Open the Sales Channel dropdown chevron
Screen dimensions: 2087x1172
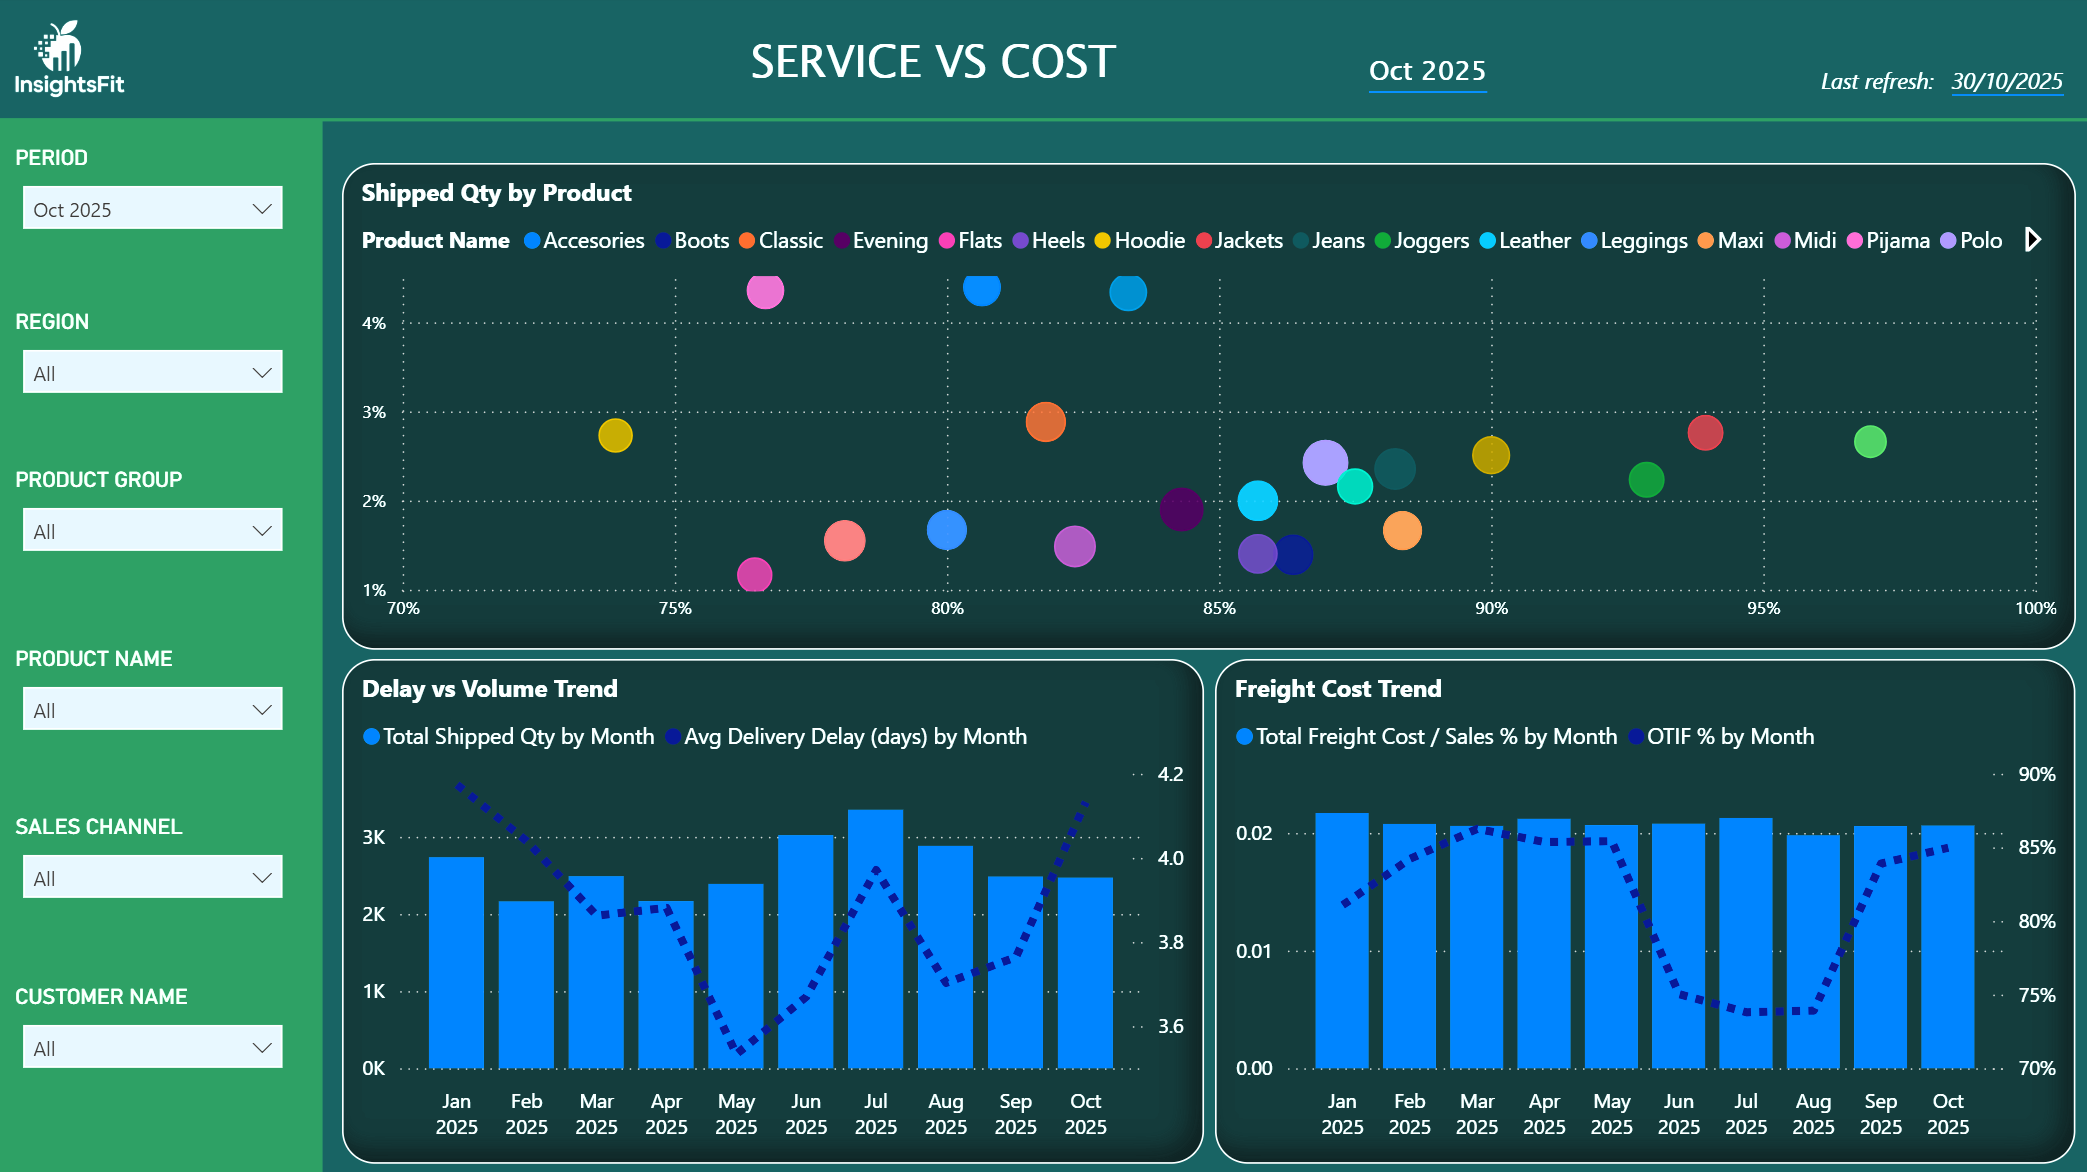click(x=262, y=878)
